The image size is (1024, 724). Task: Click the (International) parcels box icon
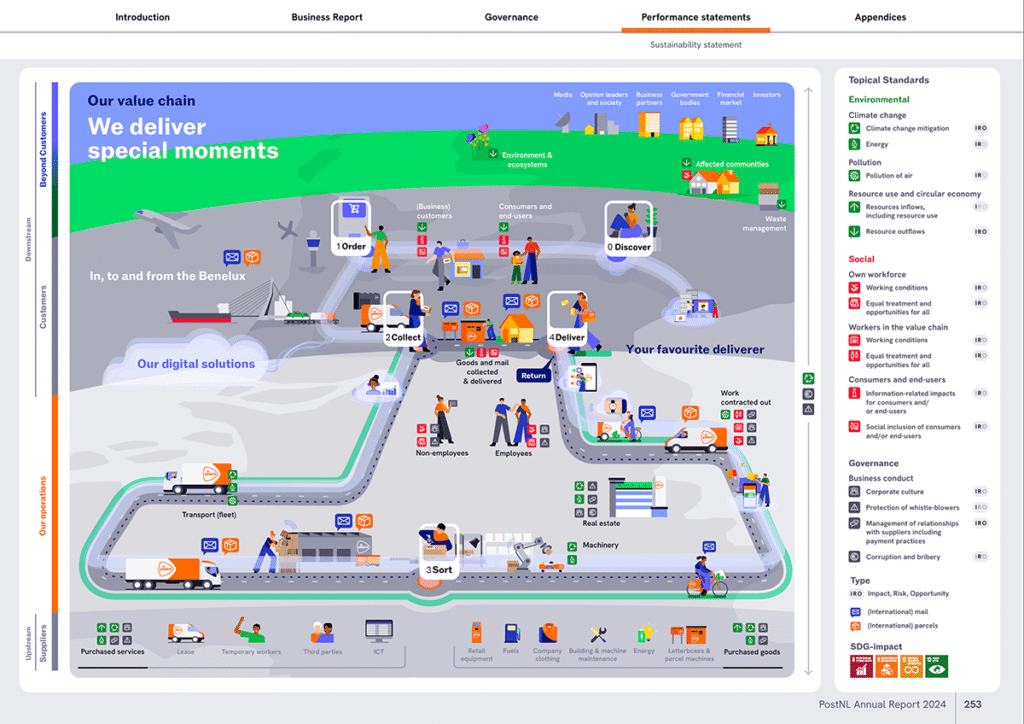pyautogui.click(x=855, y=626)
